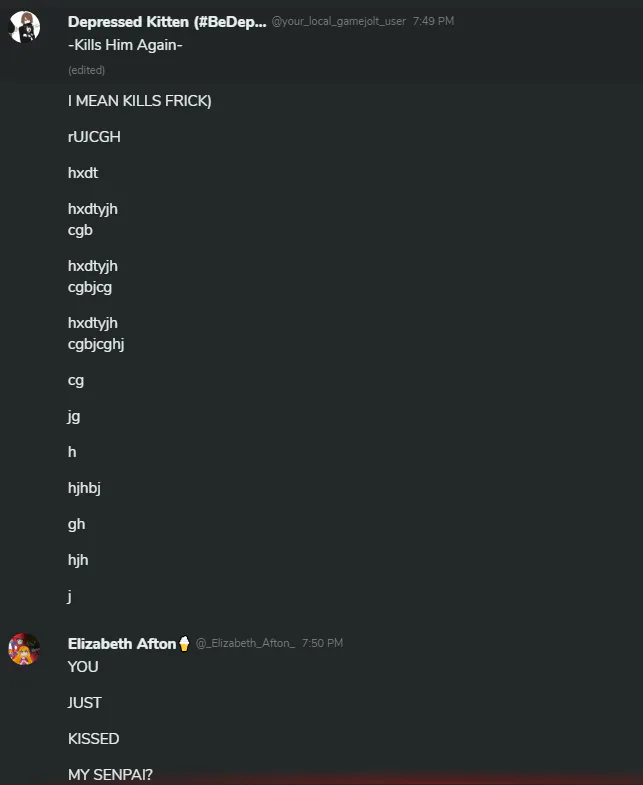The width and height of the screenshot is (643, 785).
Task: Click the "I MEAN KILLS FRICK)" message
Action: (139, 101)
